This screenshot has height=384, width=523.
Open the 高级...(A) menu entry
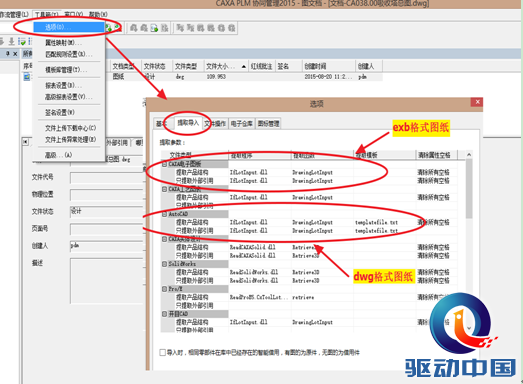click(59, 155)
